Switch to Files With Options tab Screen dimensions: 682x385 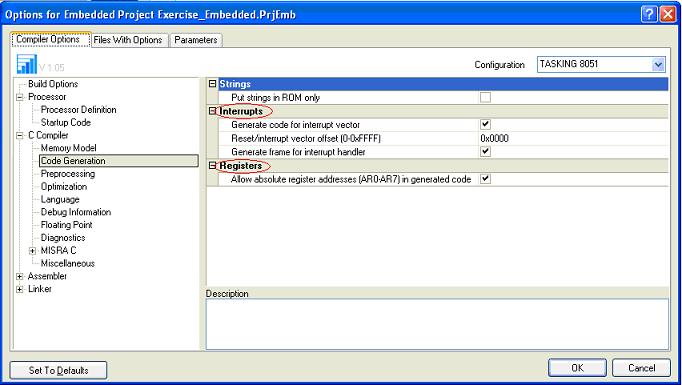(128, 40)
